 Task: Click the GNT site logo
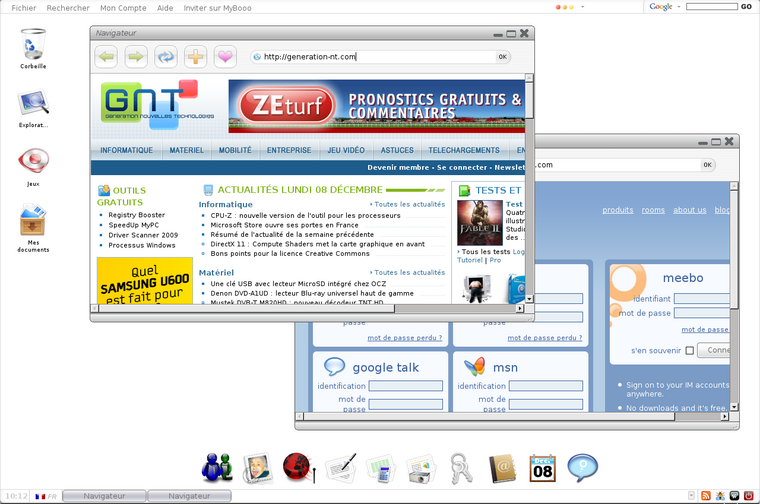point(157,104)
